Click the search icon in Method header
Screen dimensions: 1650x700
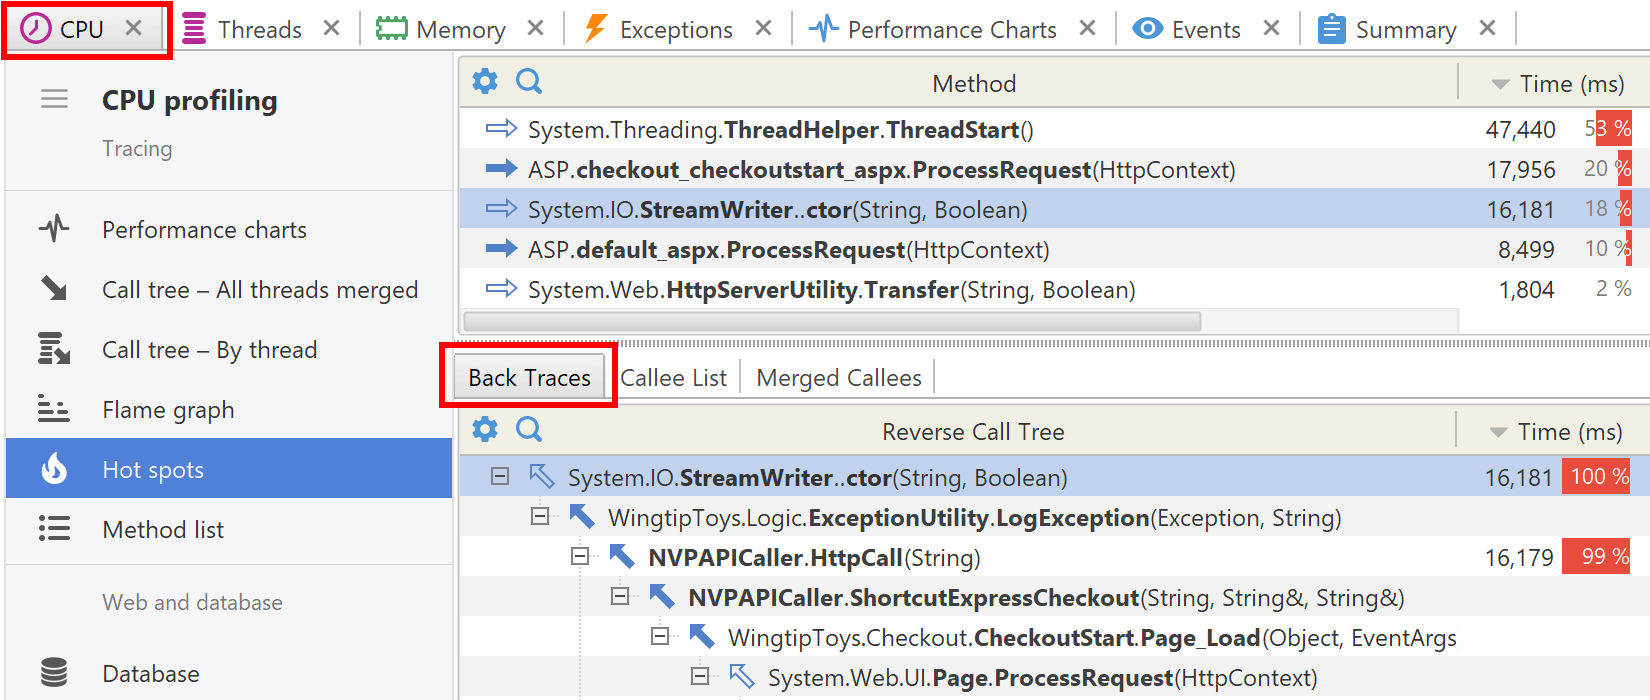click(x=529, y=81)
